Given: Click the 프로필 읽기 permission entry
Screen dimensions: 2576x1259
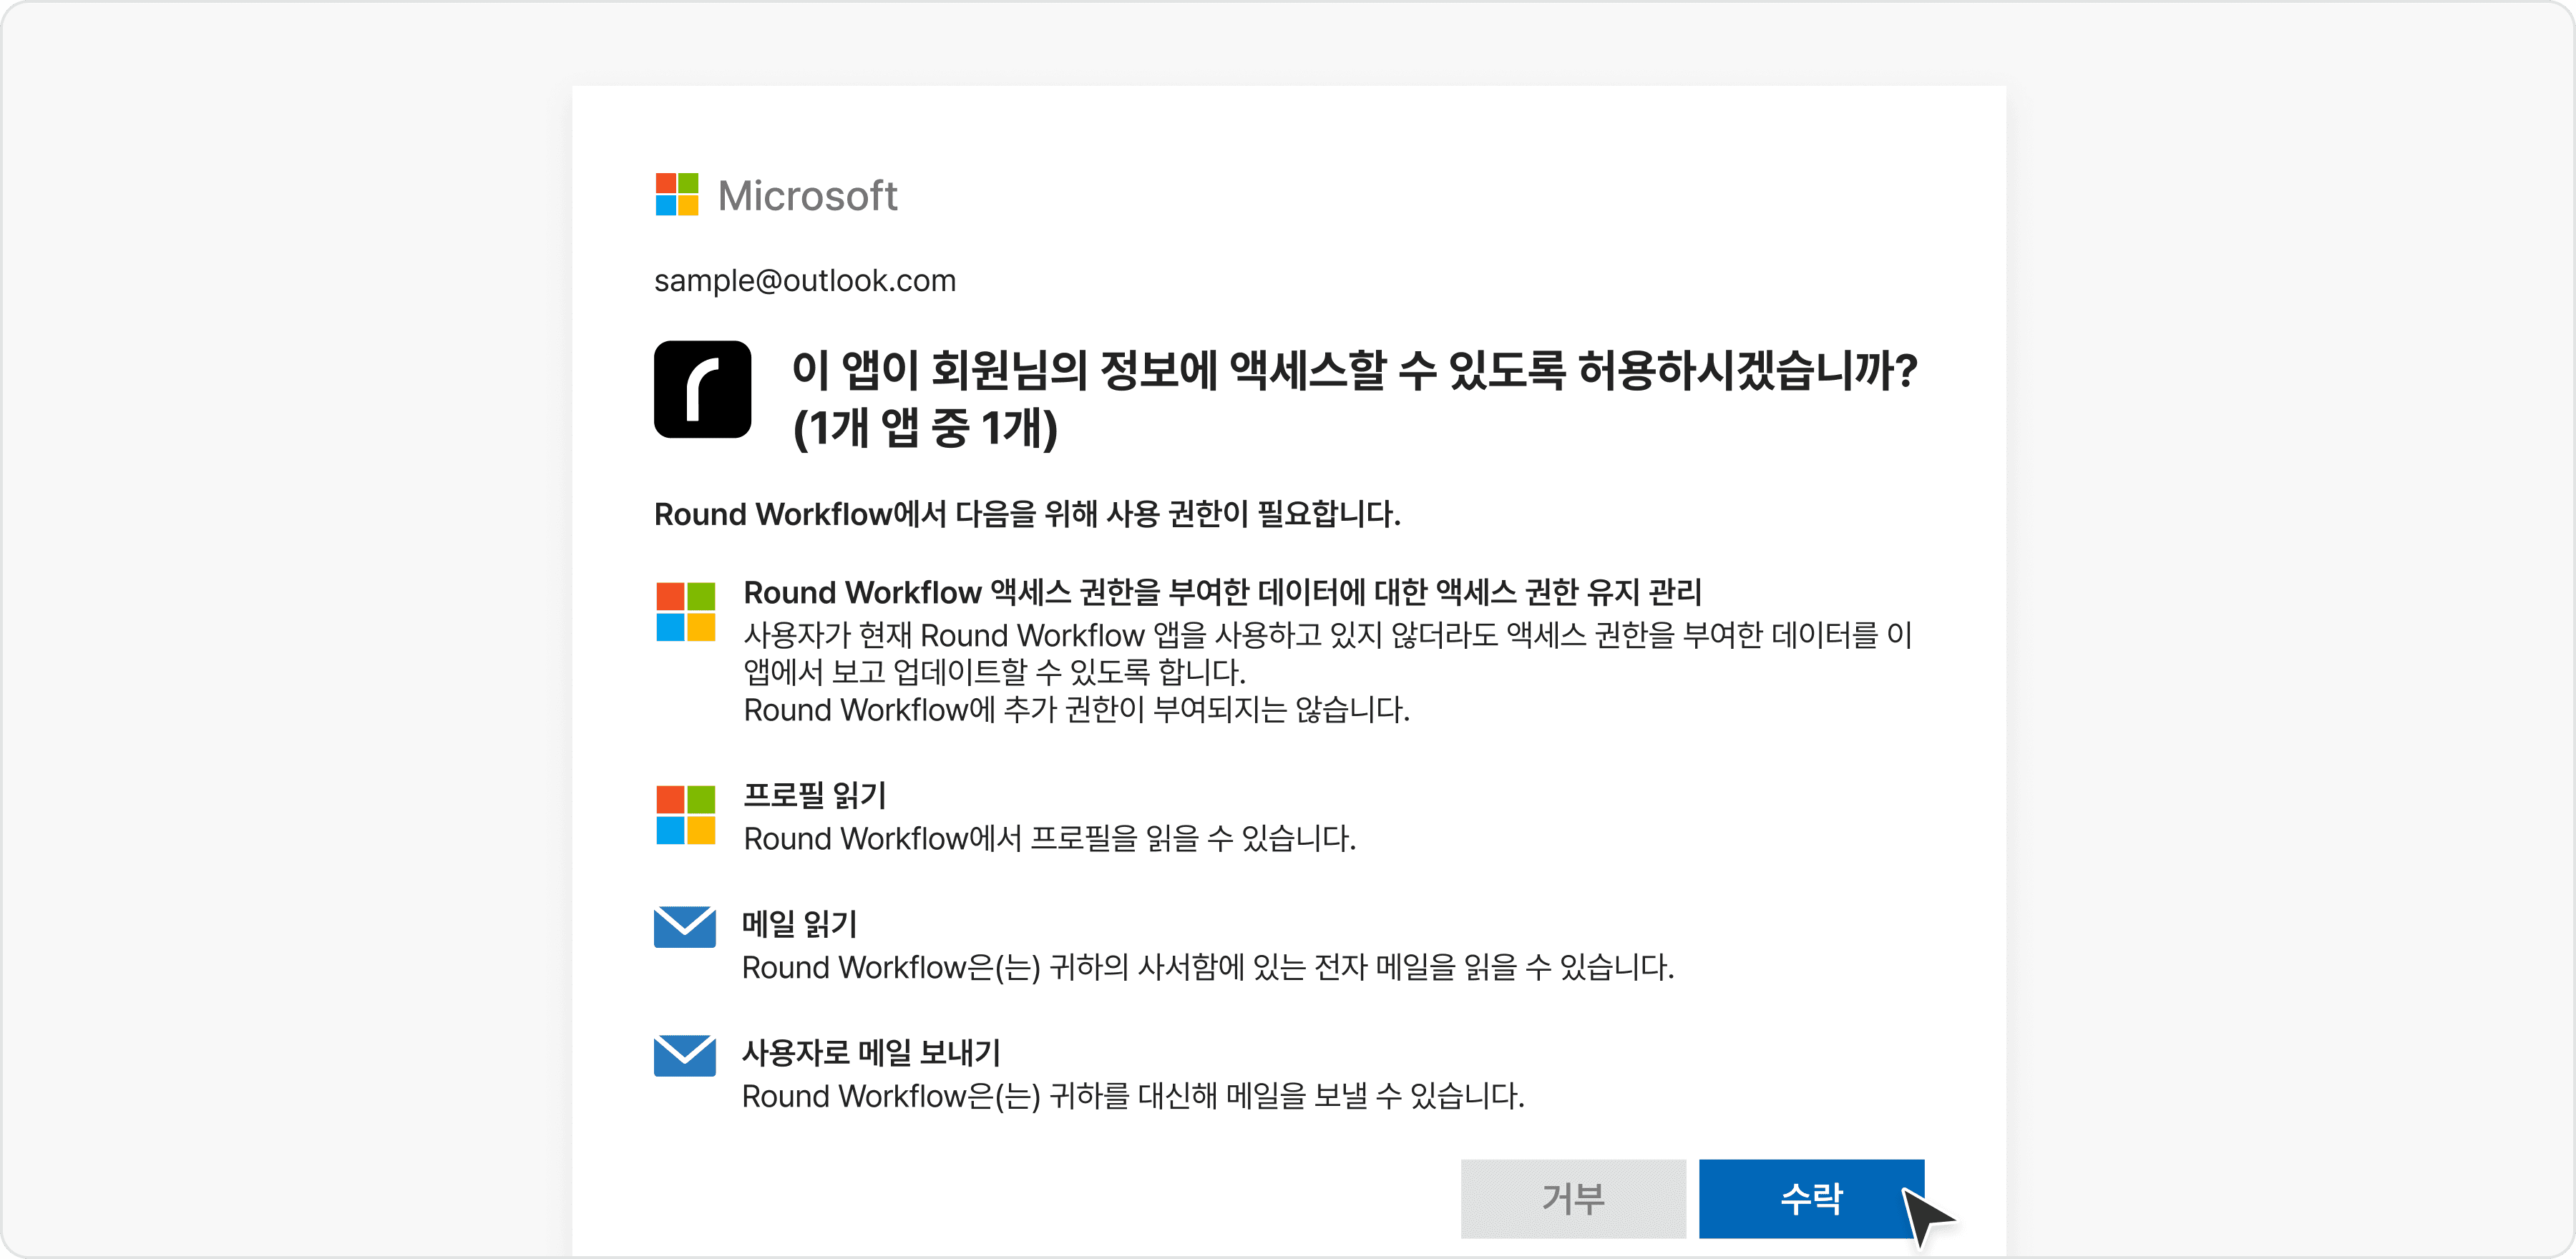Looking at the screenshot, I should pyautogui.click(x=814, y=795).
